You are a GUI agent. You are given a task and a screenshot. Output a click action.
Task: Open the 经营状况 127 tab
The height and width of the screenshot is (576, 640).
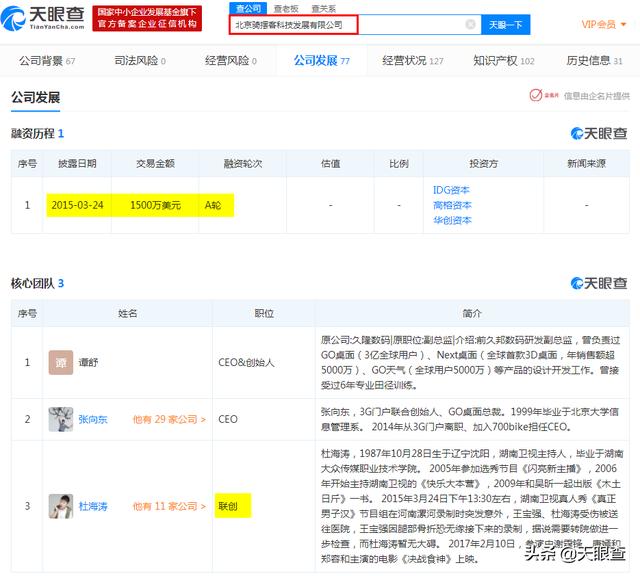pyautogui.click(x=413, y=61)
